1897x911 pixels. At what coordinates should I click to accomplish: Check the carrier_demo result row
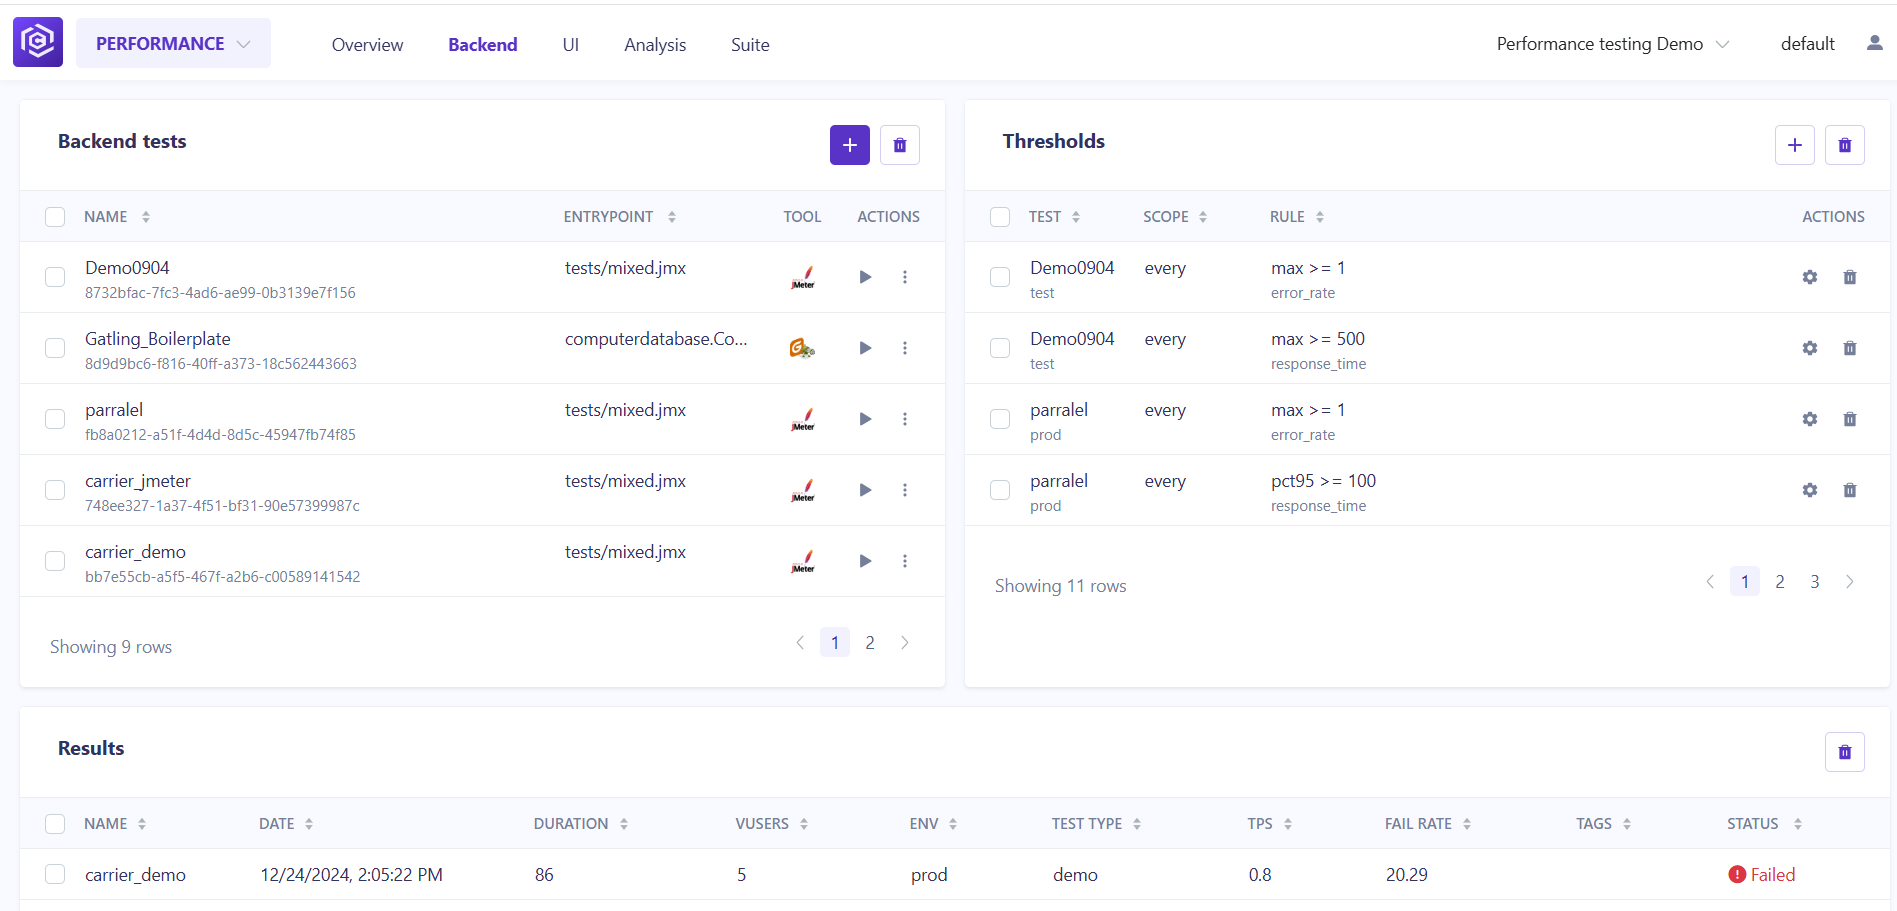(x=55, y=875)
